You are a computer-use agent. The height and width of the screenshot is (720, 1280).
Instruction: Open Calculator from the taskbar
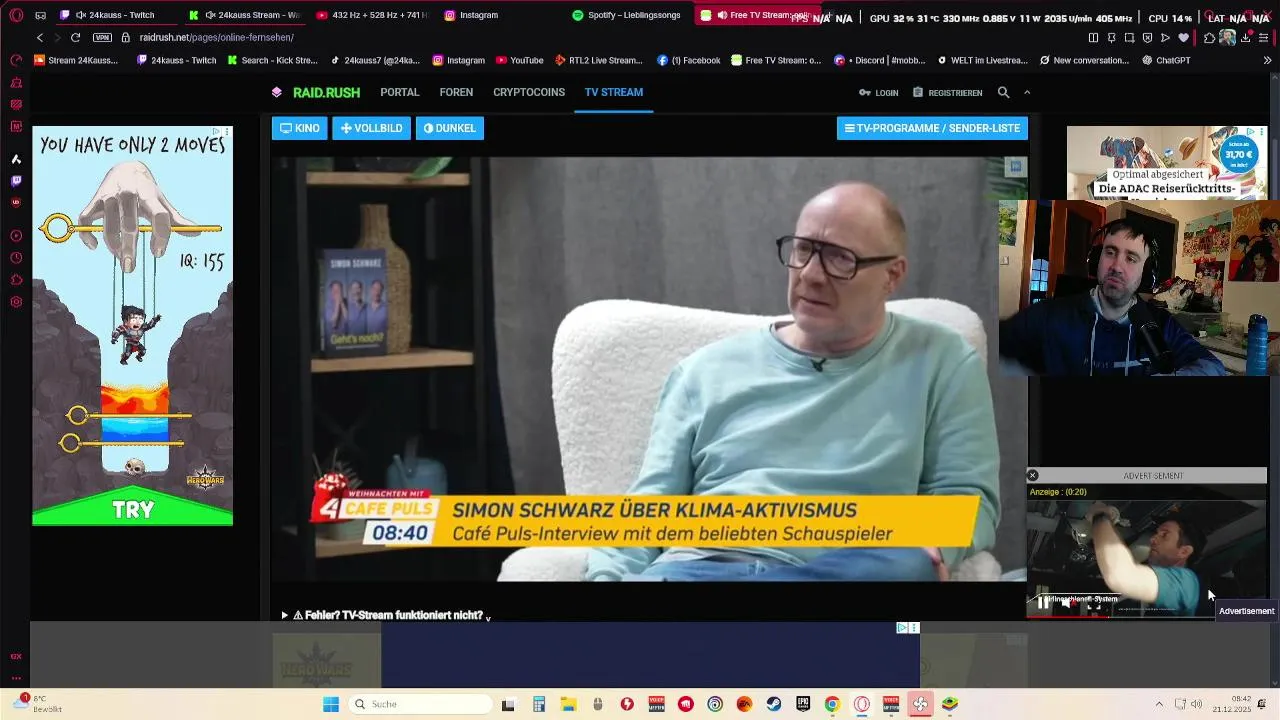pos(538,704)
